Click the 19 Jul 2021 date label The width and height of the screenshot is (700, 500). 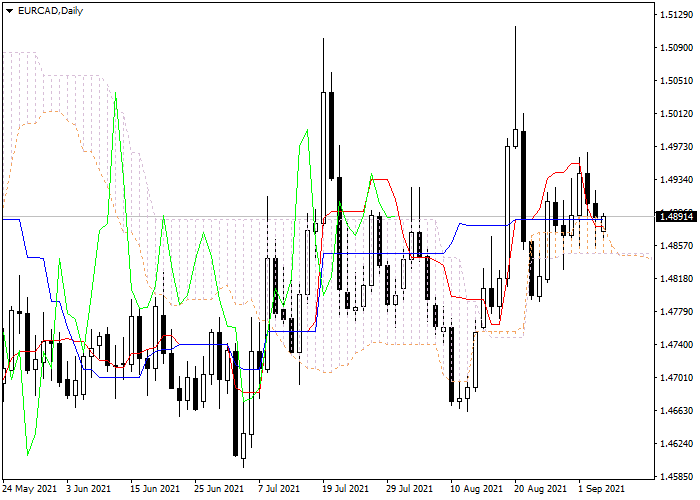coord(345,489)
